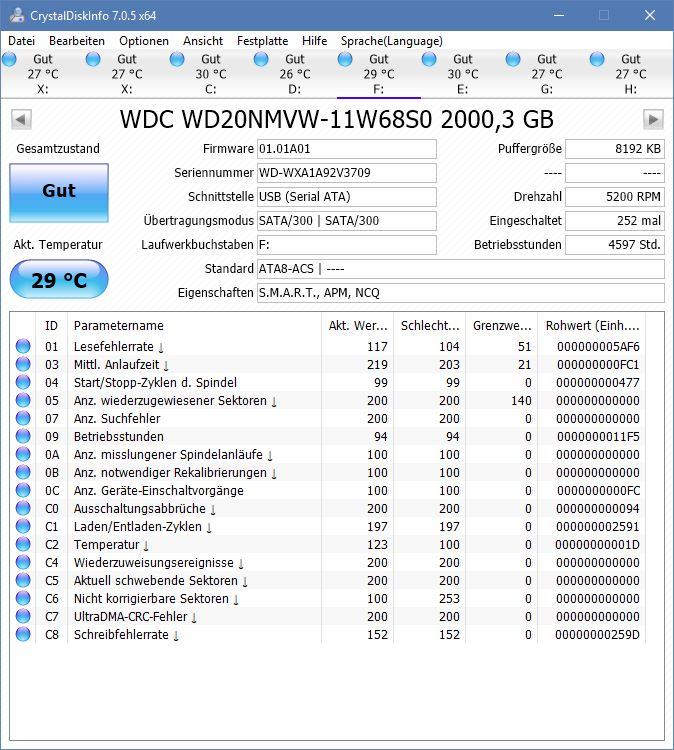Click the Drehzahl field 5200 RPM
674x750 pixels.
(x=615, y=197)
